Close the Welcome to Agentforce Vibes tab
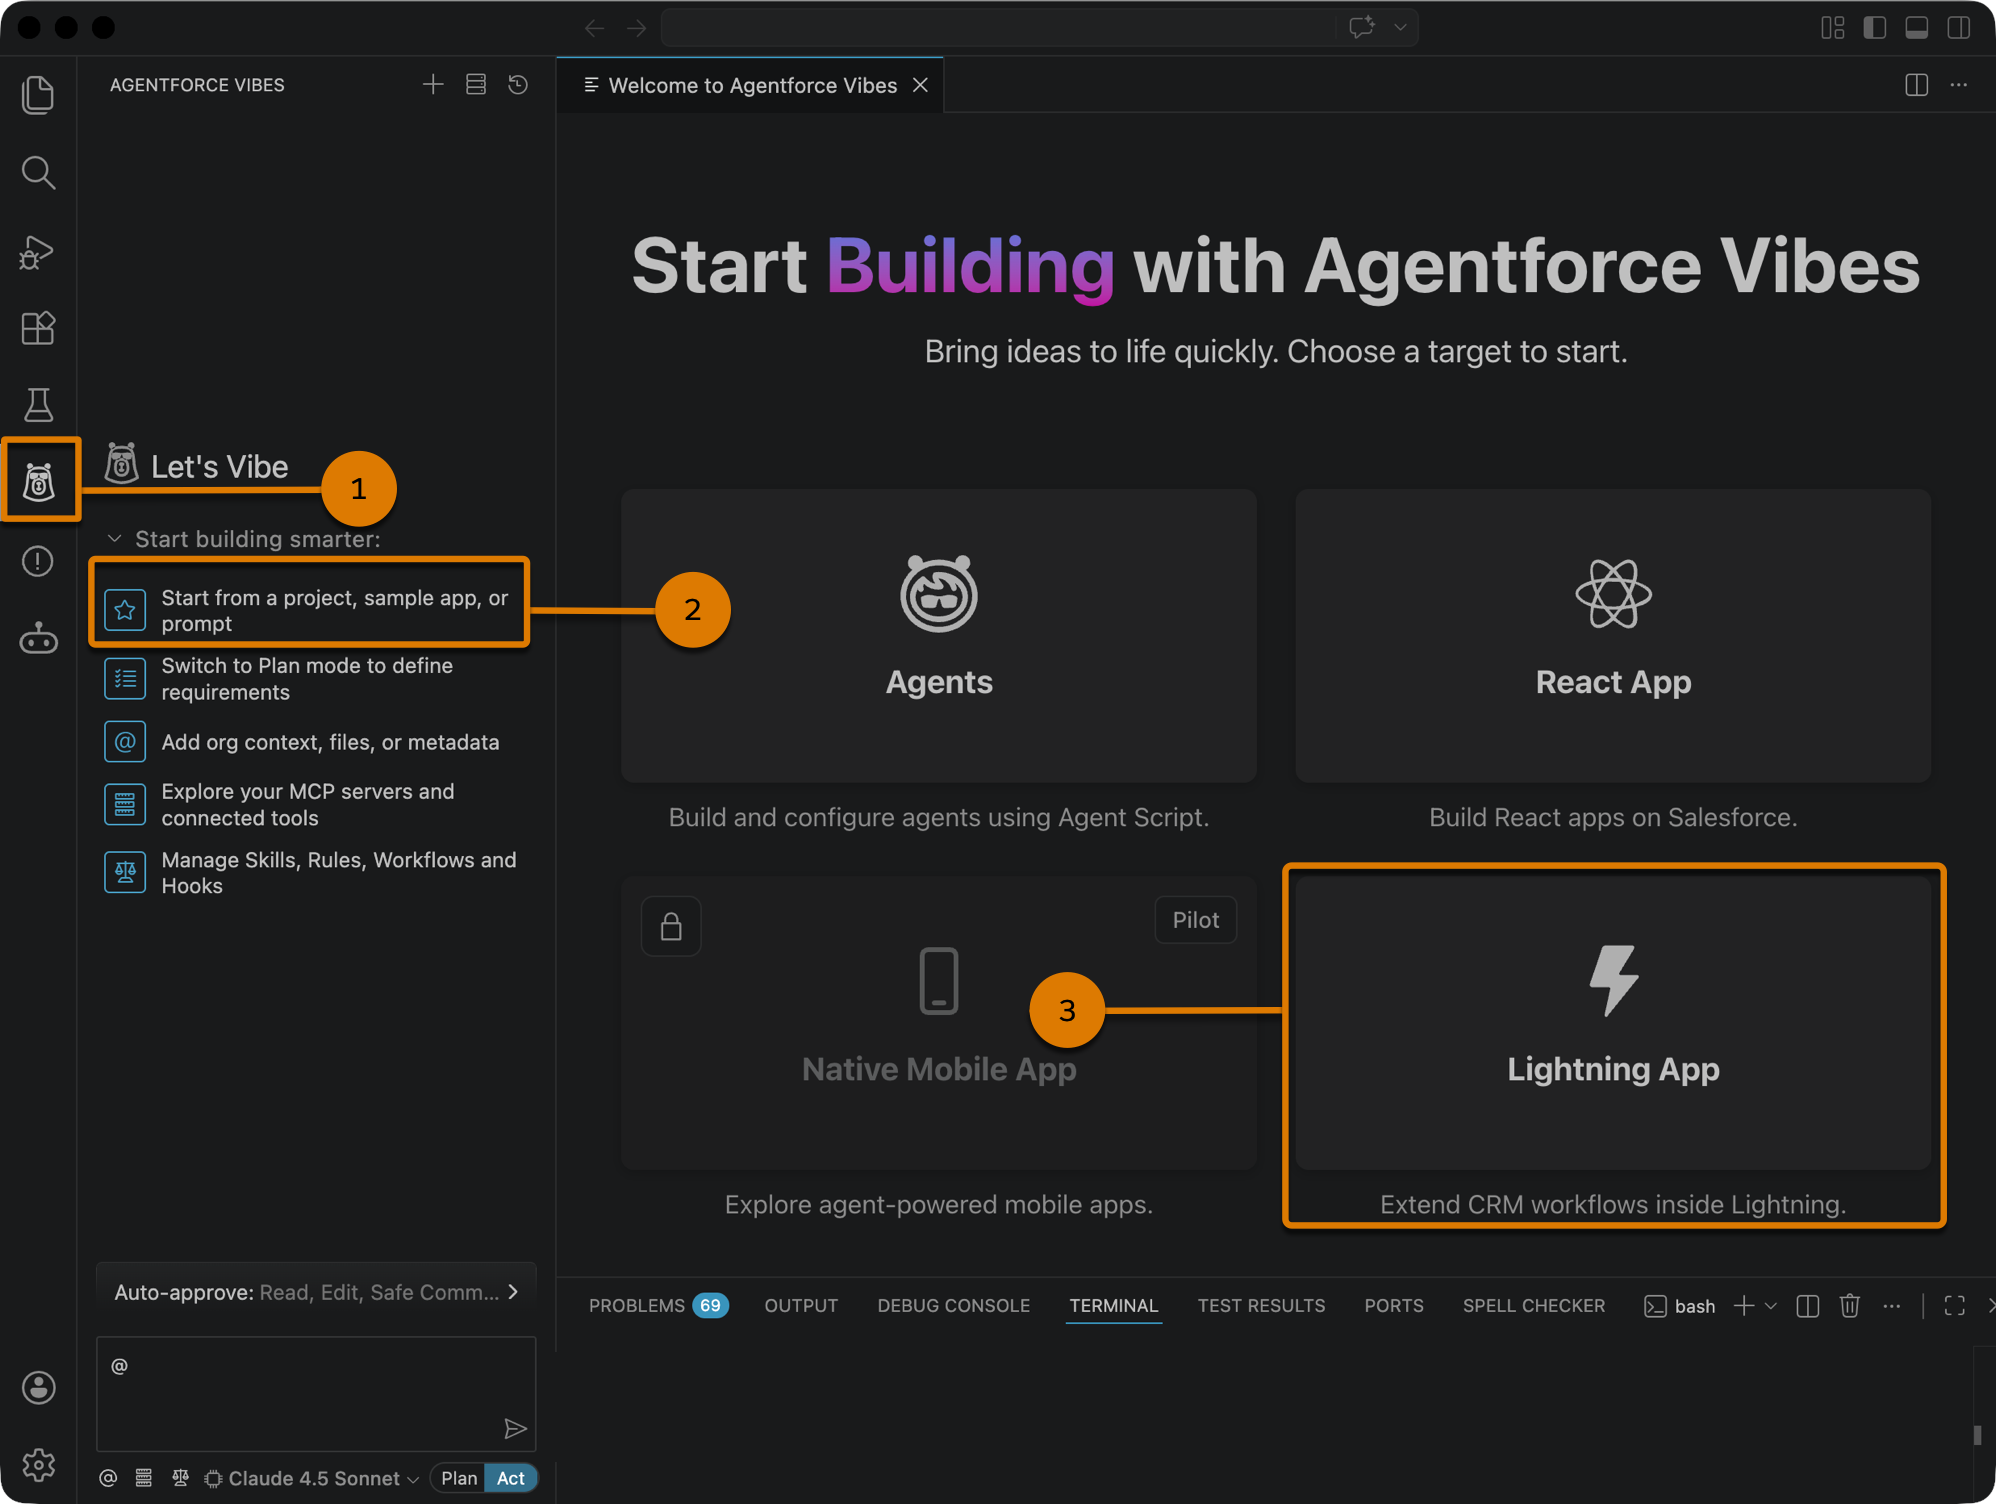 pyautogui.click(x=920, y=85)
